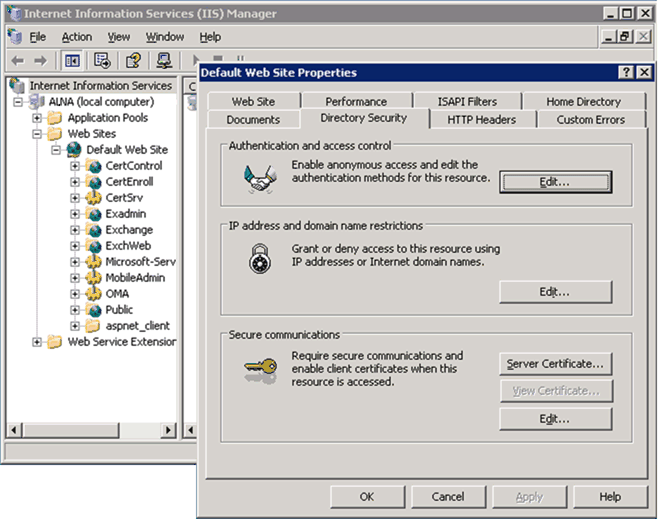Image resolution: width=658 pixels, height=519 pixels.
Task: Click the Application Pools folder icon
Action: [x=55, y=118]
